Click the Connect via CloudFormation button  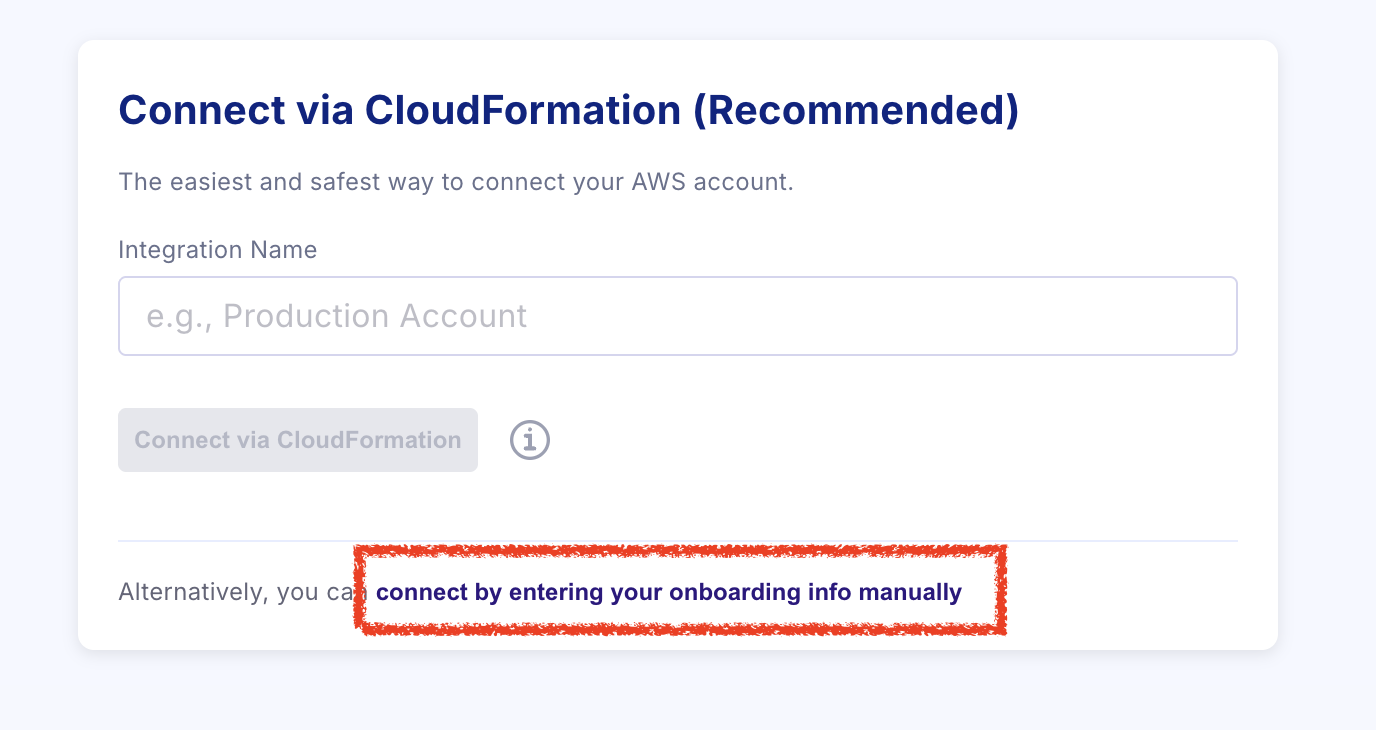(x=297, y=440)
